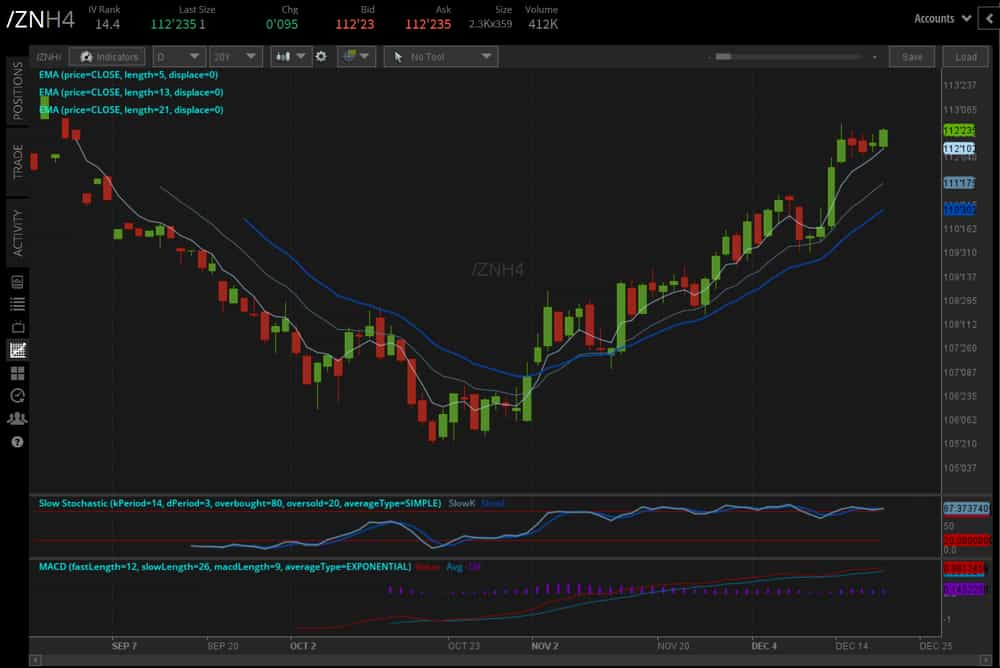Screen dimensions: 1000x668
Task: Click the horizontal scrollbar right arrow
Action: (987, 660)
